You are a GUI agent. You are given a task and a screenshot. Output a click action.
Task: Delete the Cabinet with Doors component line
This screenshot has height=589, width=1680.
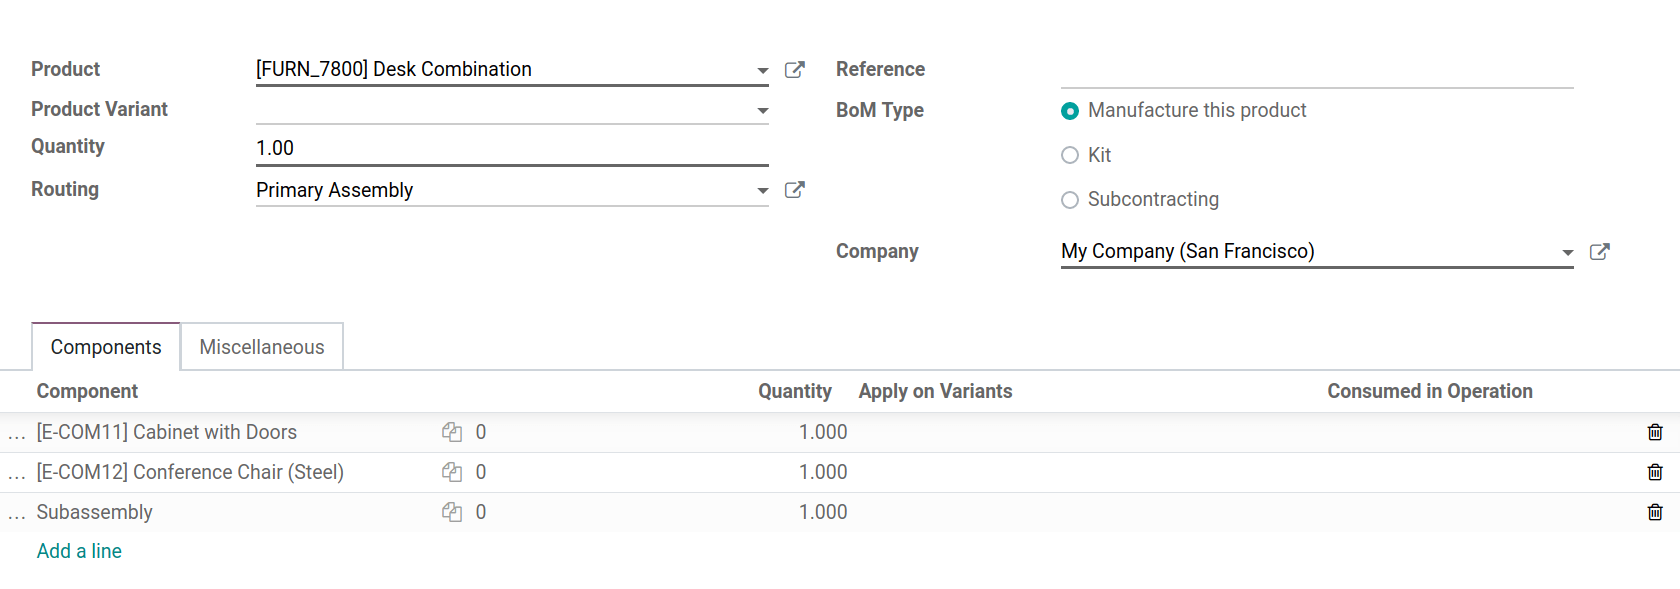pos(1654,432)
